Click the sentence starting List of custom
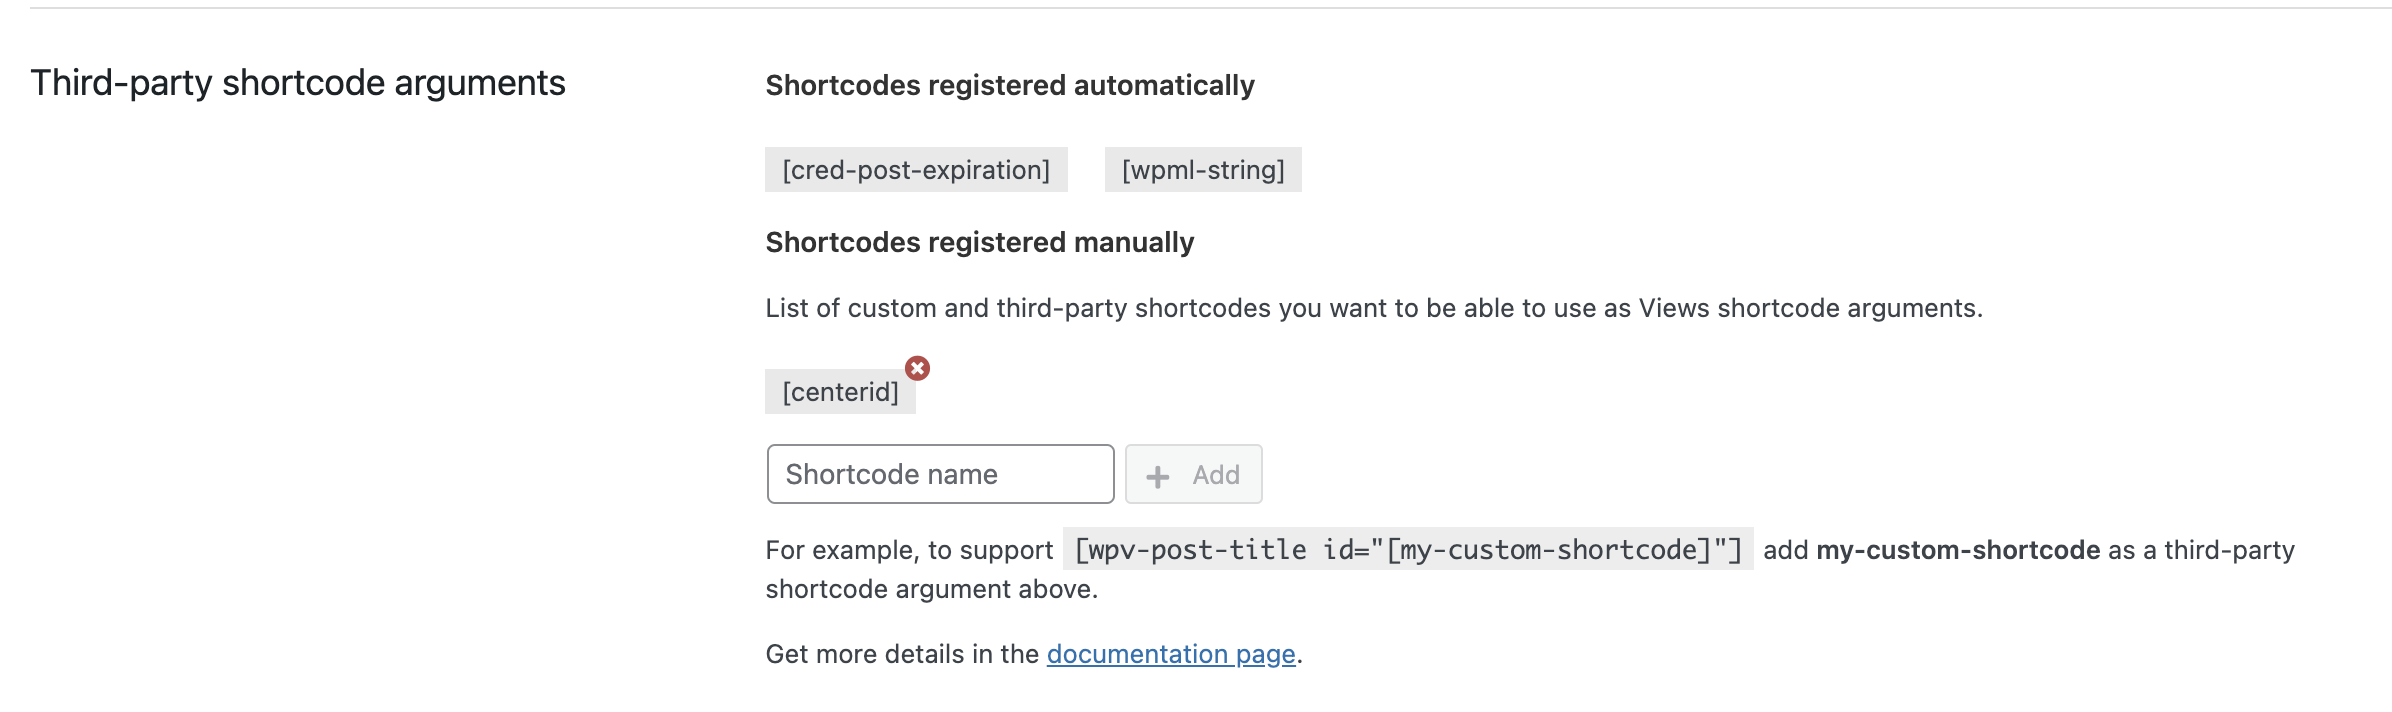2392x712 pixels. point(1374,308)
